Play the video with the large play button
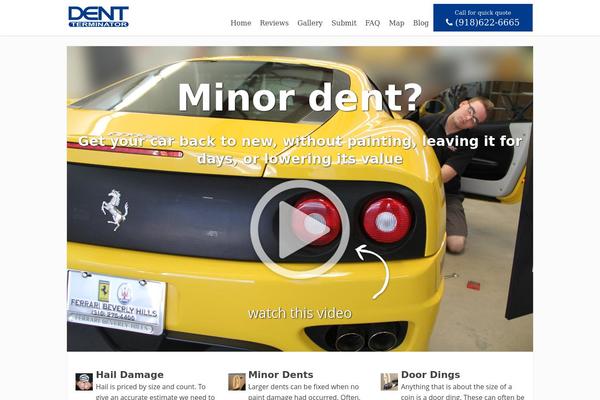Screen dimensions: 600x400 coord(300,229)
